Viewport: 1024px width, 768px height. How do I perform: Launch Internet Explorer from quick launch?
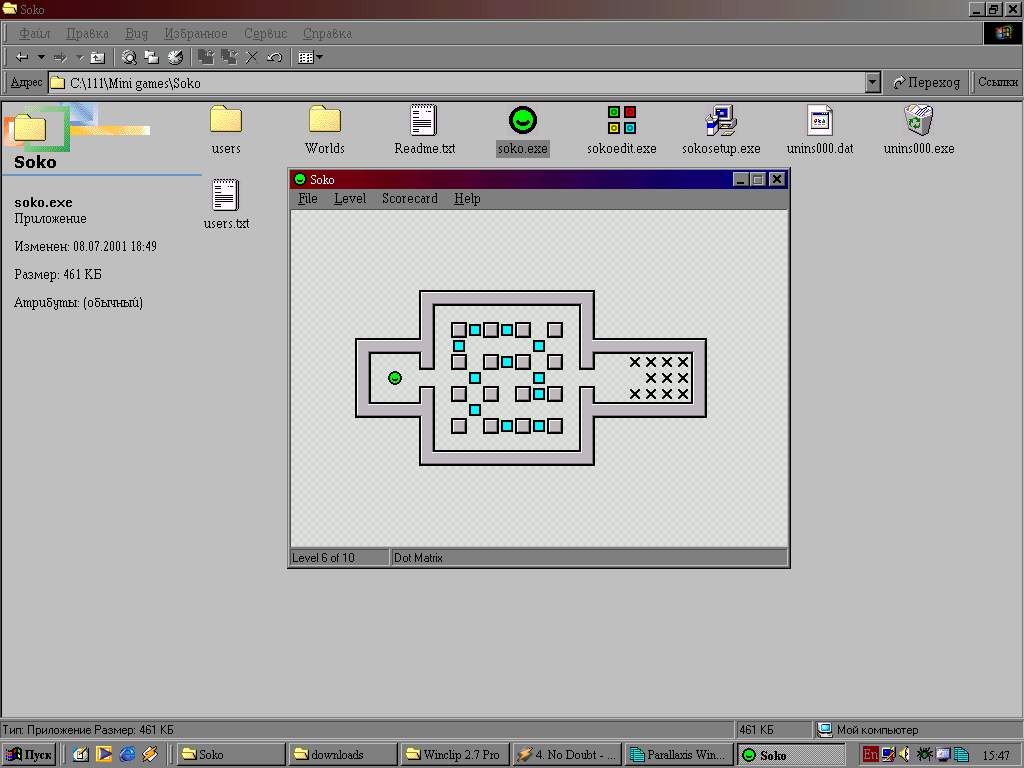click(x=127, y=754)
